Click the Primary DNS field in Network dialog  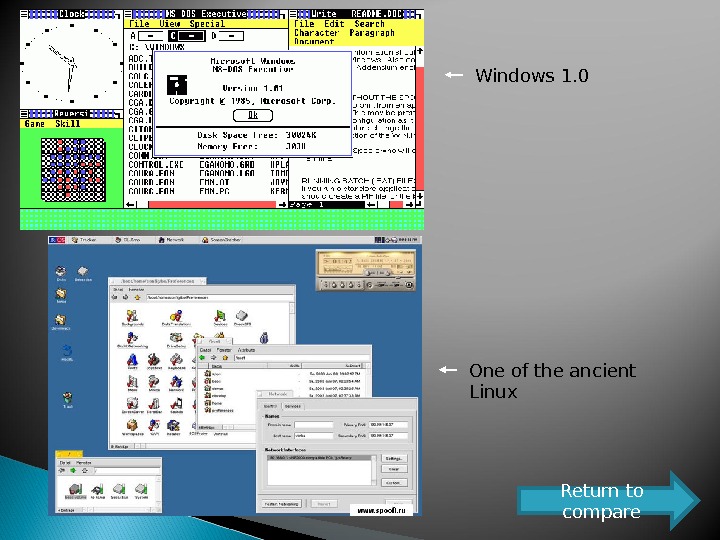388,425
